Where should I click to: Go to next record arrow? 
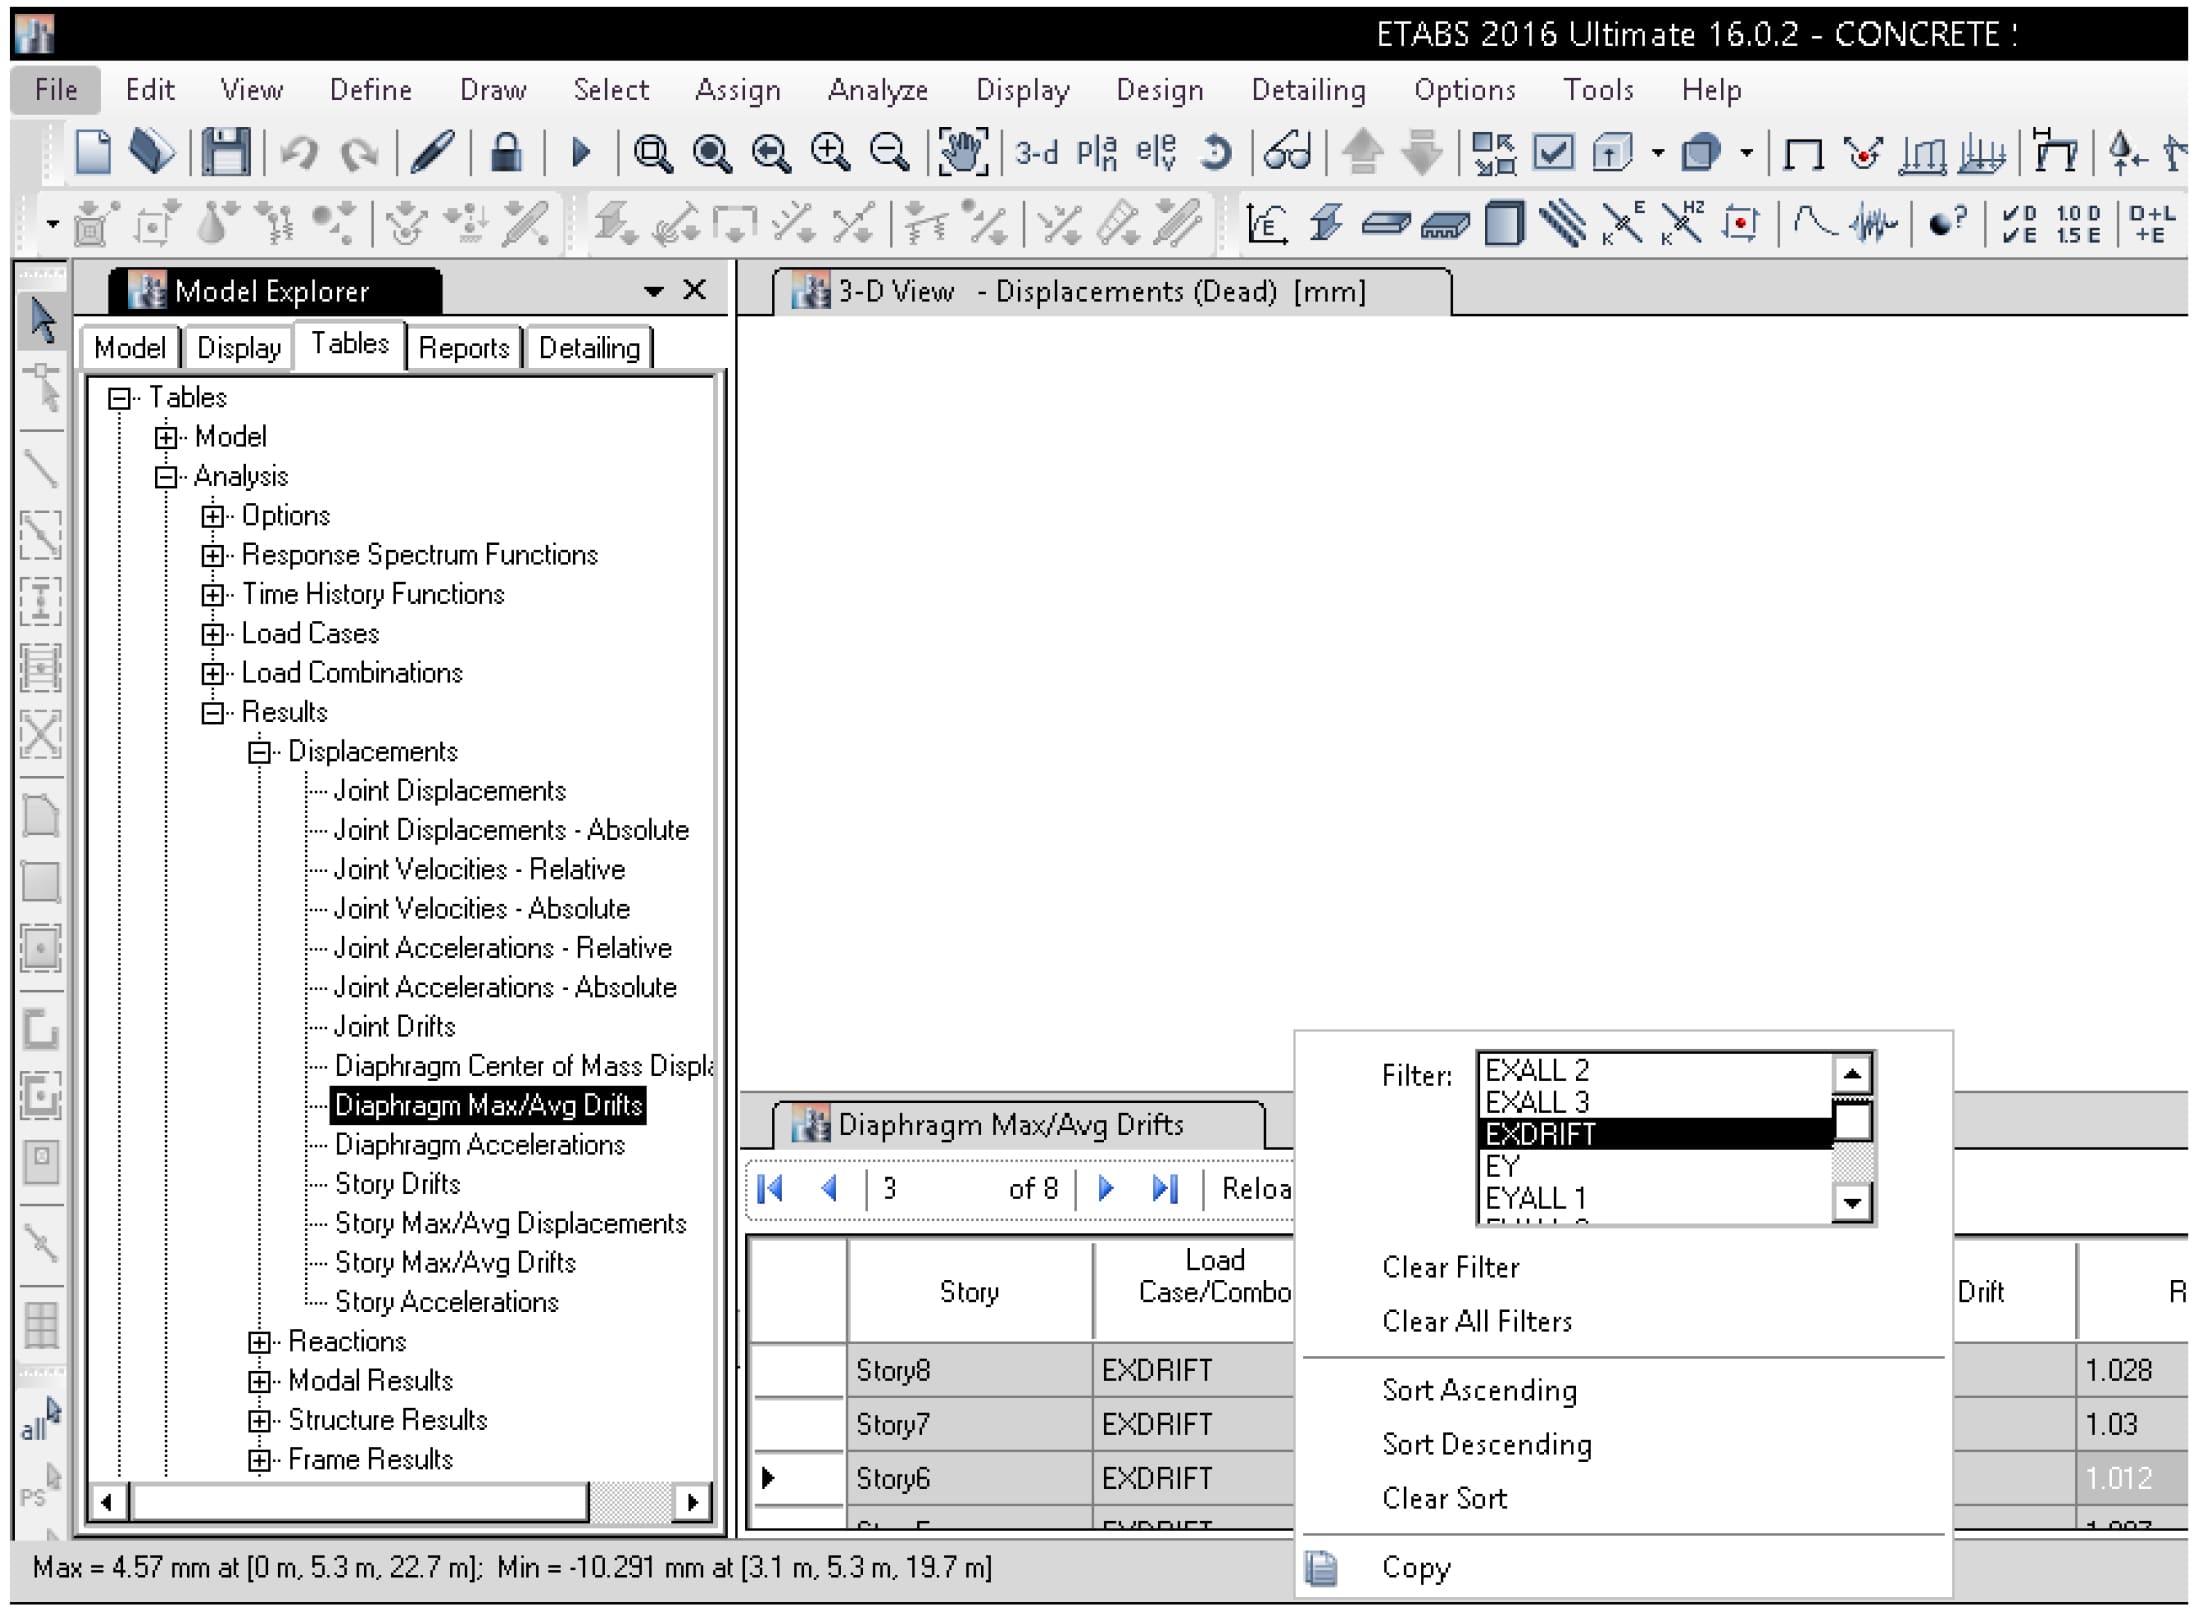[x=1106, y=1188]
